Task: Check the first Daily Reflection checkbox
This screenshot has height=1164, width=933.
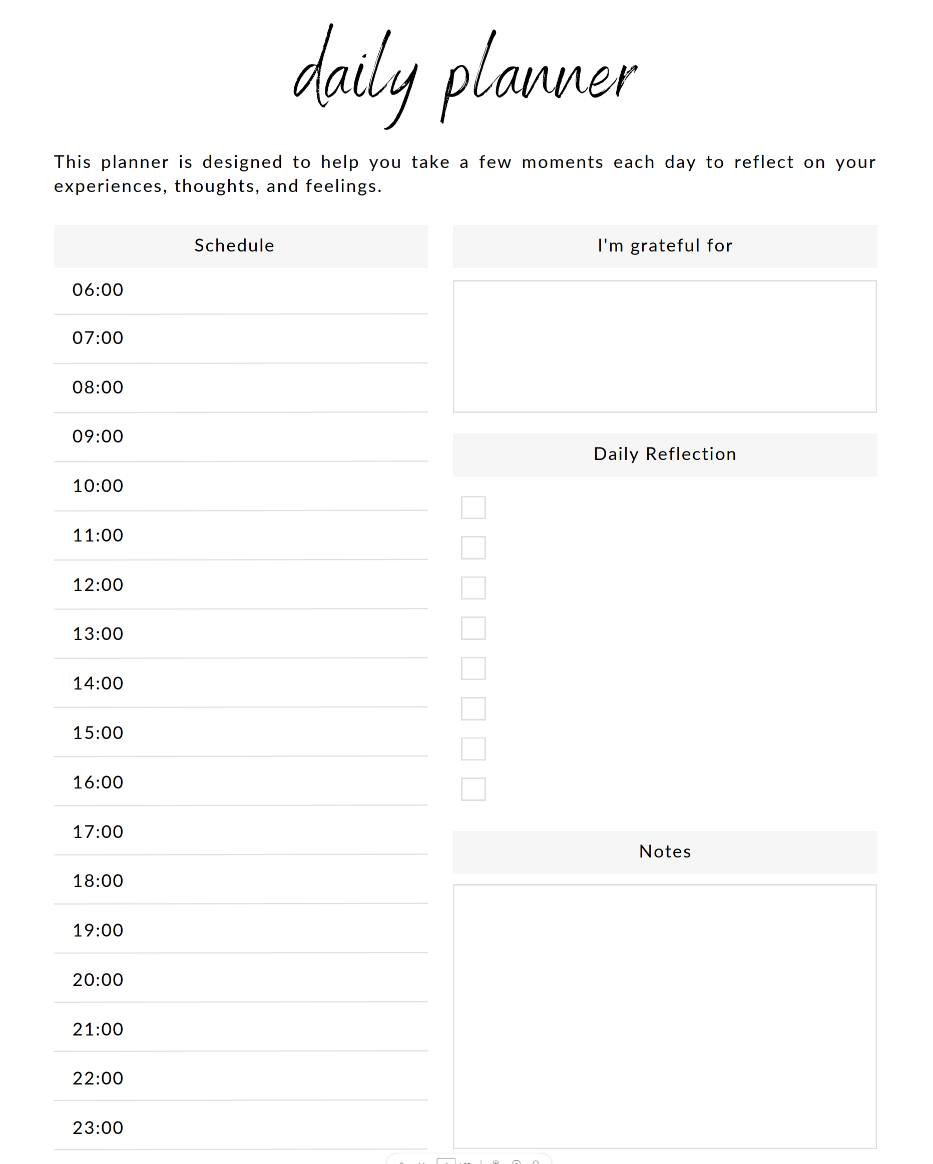Action: pos(473,508)
